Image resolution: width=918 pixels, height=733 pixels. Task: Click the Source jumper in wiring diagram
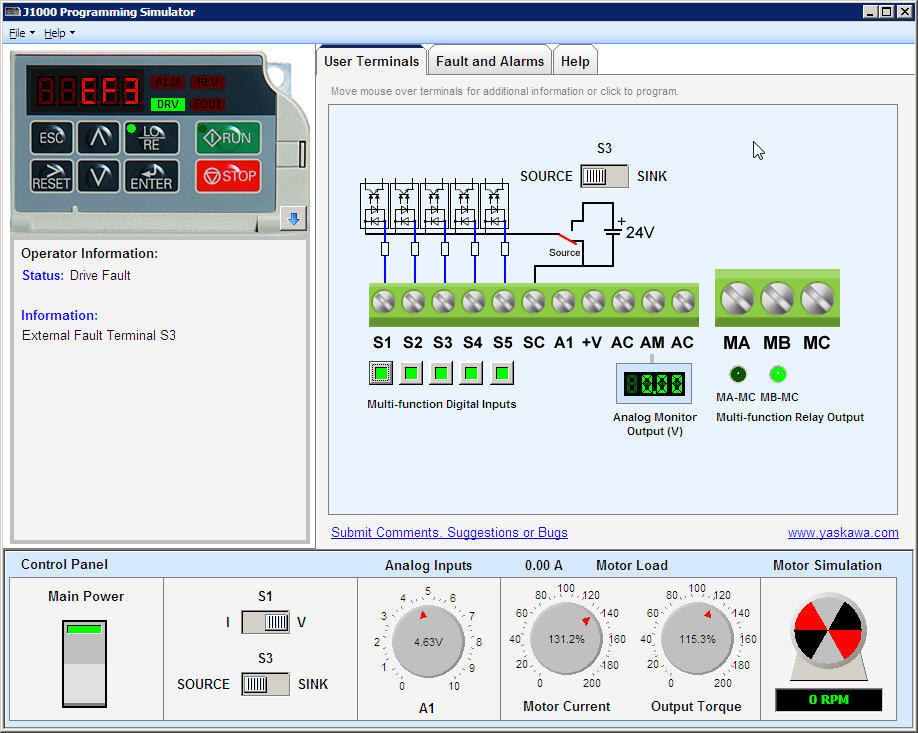[x=567, y=239]
